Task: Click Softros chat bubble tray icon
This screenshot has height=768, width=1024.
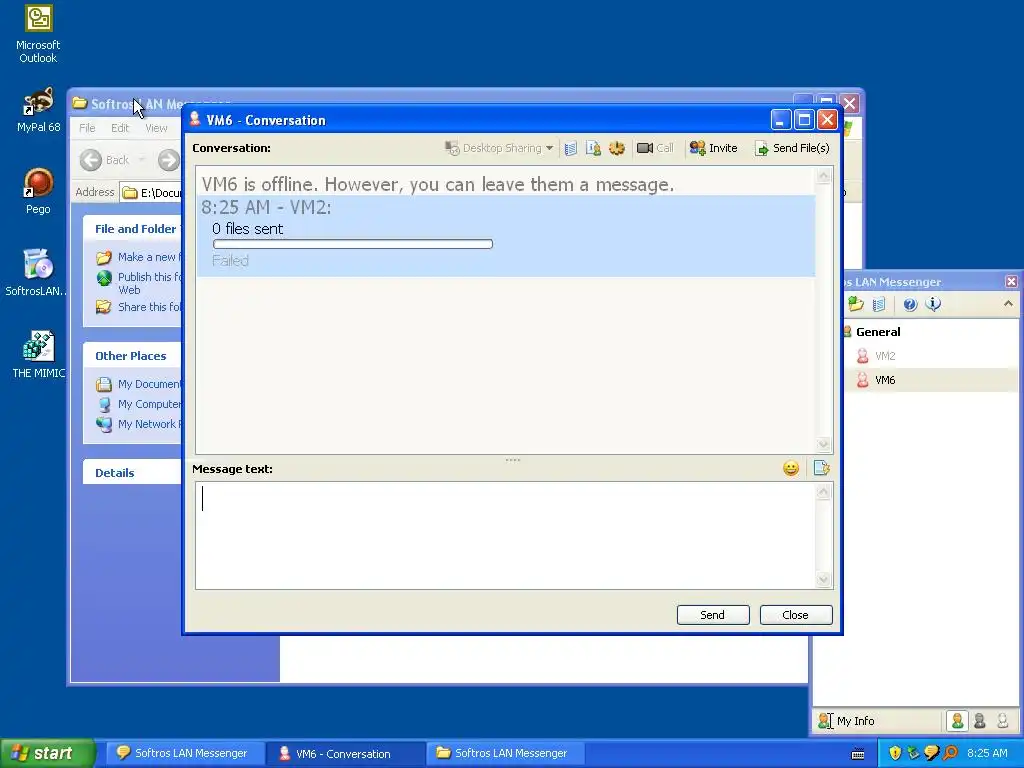Action: click(x=932, y=753)
